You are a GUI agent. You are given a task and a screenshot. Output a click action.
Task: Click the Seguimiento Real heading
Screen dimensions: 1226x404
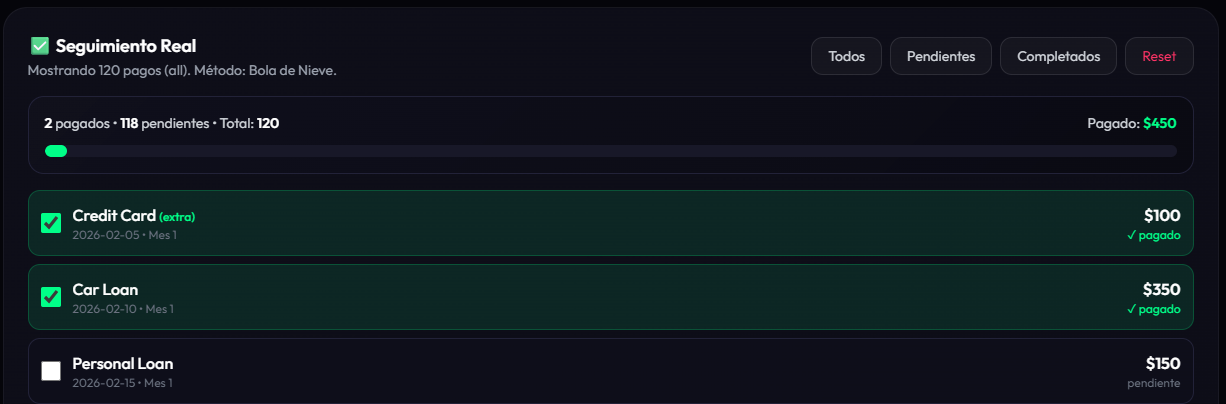(126, 46)
